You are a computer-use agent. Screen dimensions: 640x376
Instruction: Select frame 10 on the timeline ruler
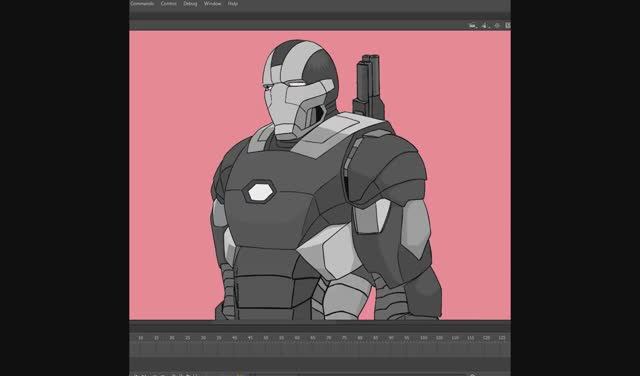coord(140,338)
